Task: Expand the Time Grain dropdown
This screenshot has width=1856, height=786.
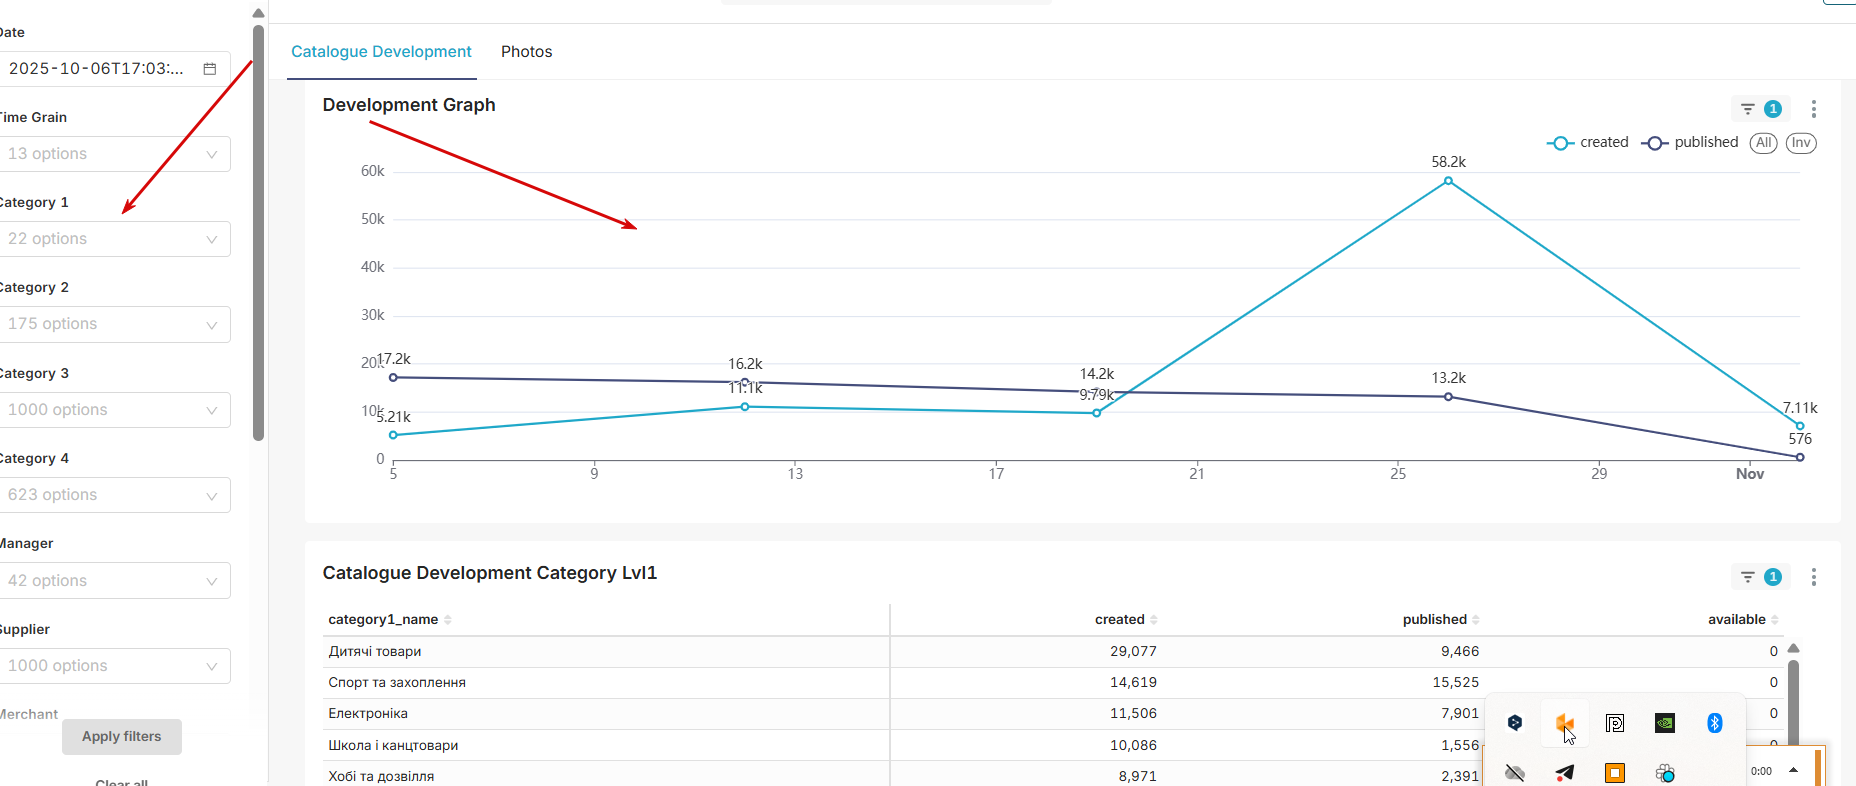Action: point(115,154)
